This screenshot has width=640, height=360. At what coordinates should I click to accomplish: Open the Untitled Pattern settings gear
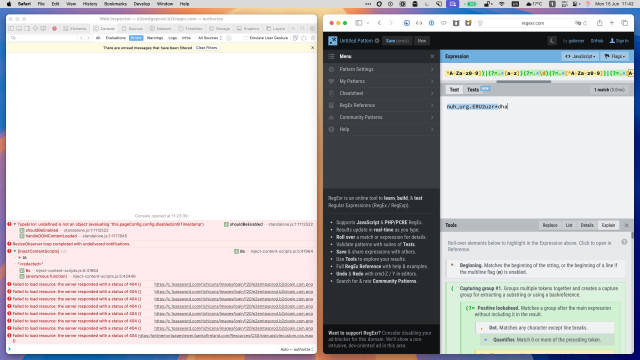[x=377, y=41]
